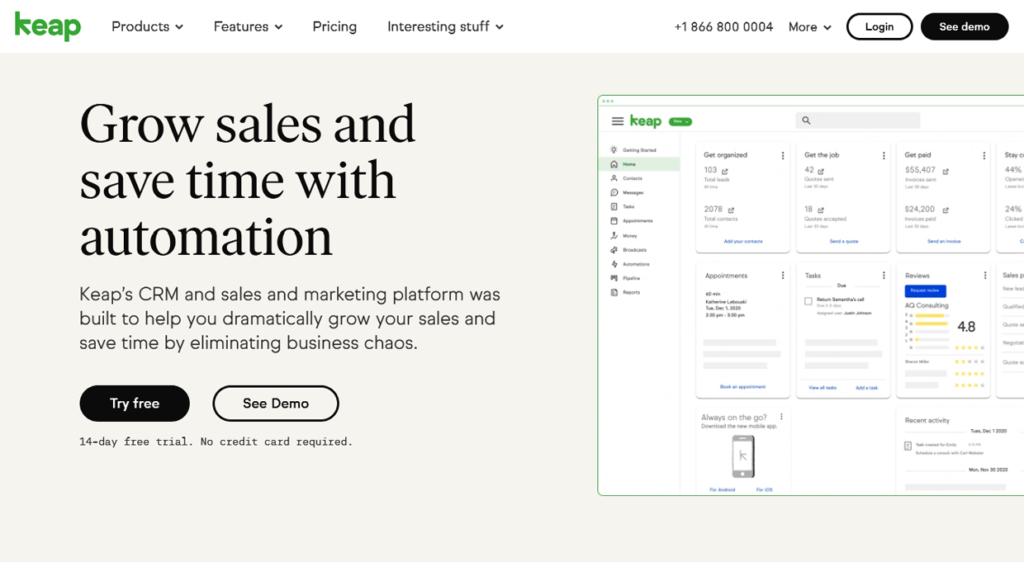Click Add a task link
This screenshot has width=1024, height=562.
(x=867, y=388)
